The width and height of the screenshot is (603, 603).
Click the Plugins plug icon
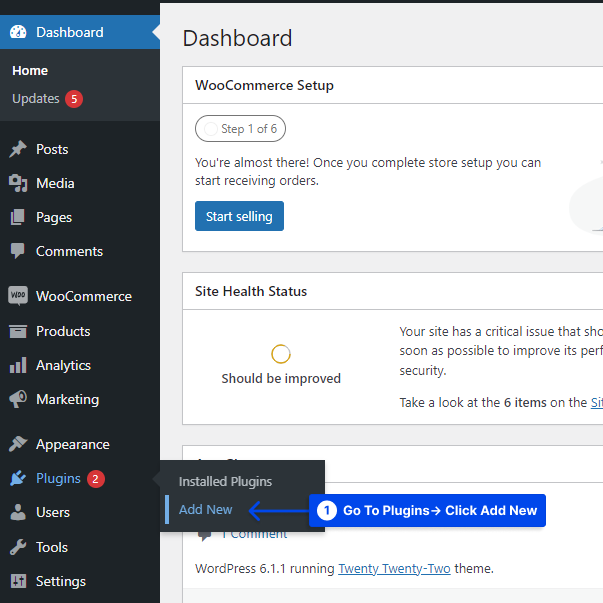coord(18,478)
